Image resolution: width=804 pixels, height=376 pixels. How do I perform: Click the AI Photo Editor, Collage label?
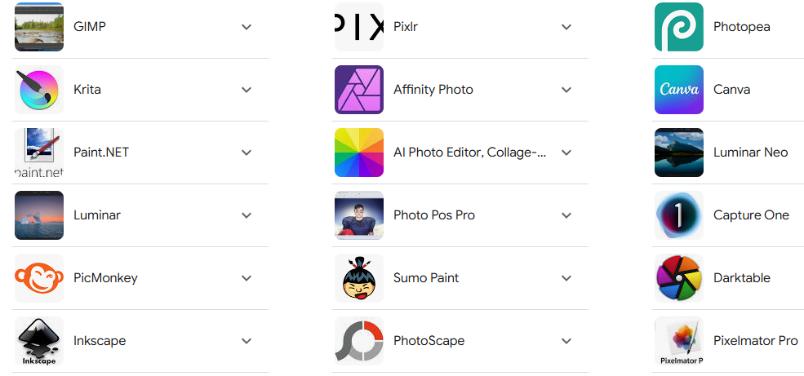(470, 152)
